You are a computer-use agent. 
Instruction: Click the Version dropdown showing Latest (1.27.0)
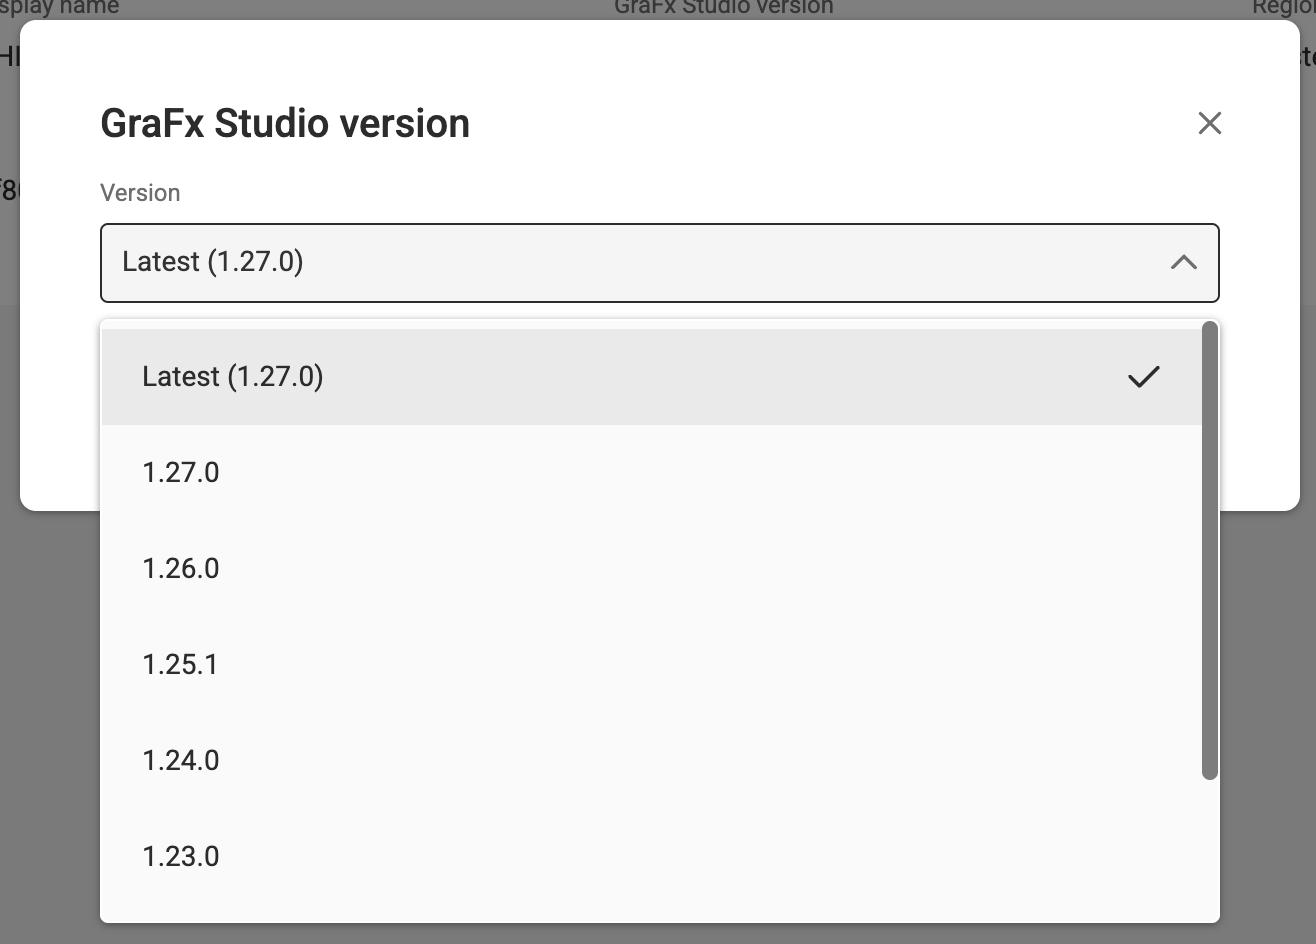[659, 263]
